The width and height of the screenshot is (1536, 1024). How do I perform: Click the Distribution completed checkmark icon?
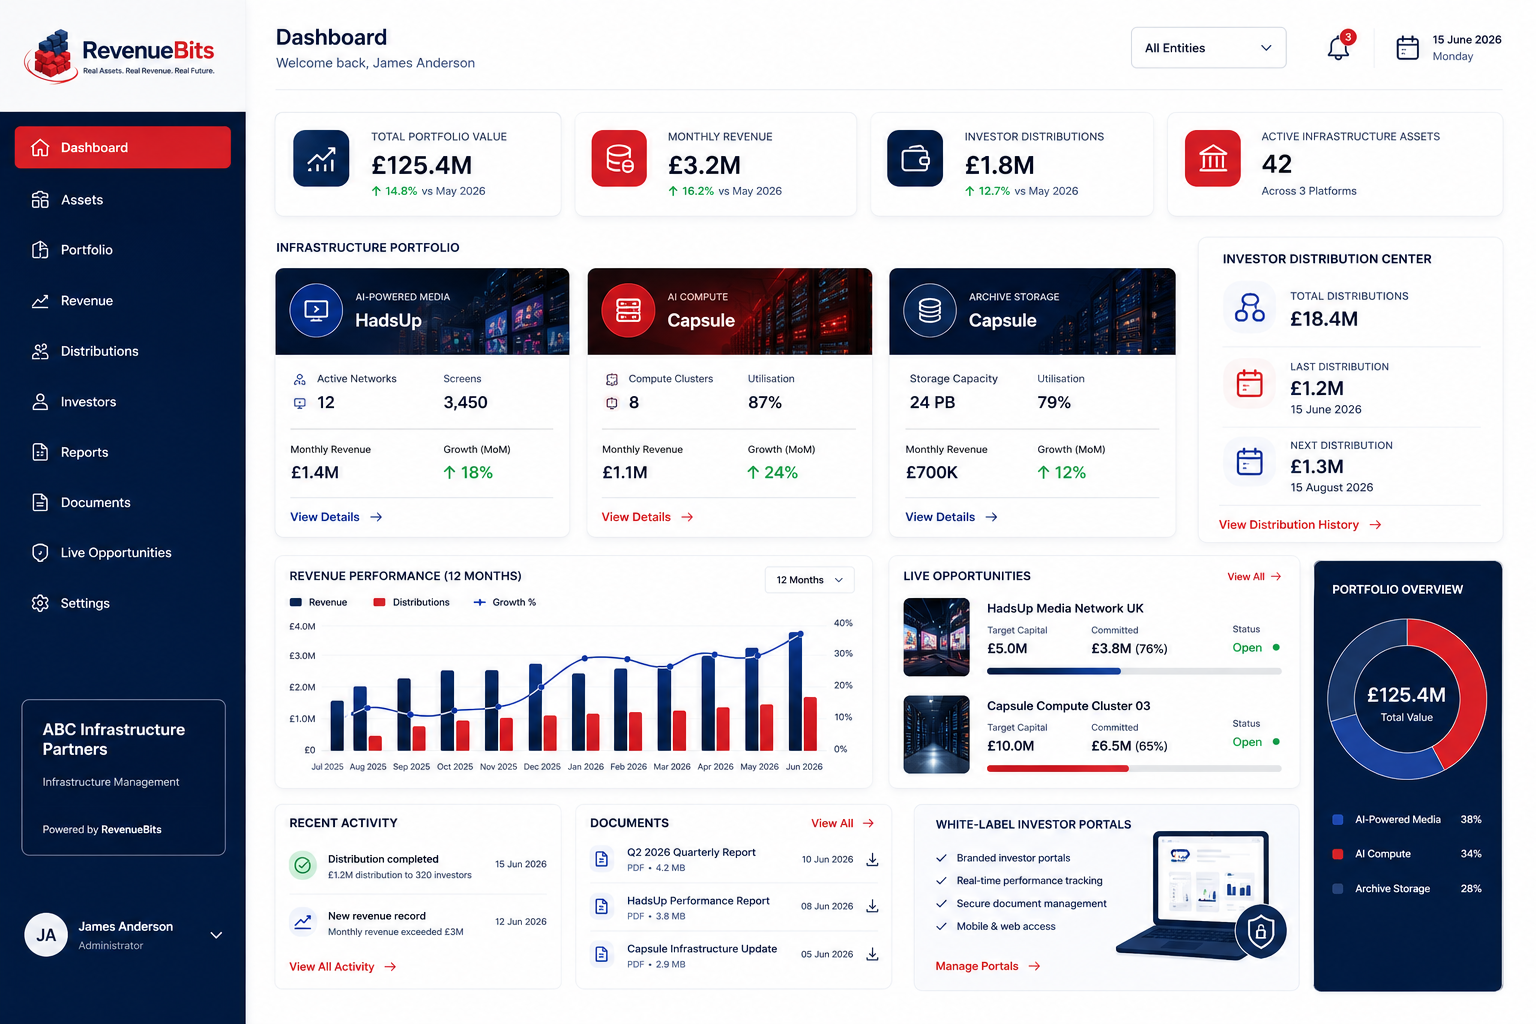coord(303,865)
